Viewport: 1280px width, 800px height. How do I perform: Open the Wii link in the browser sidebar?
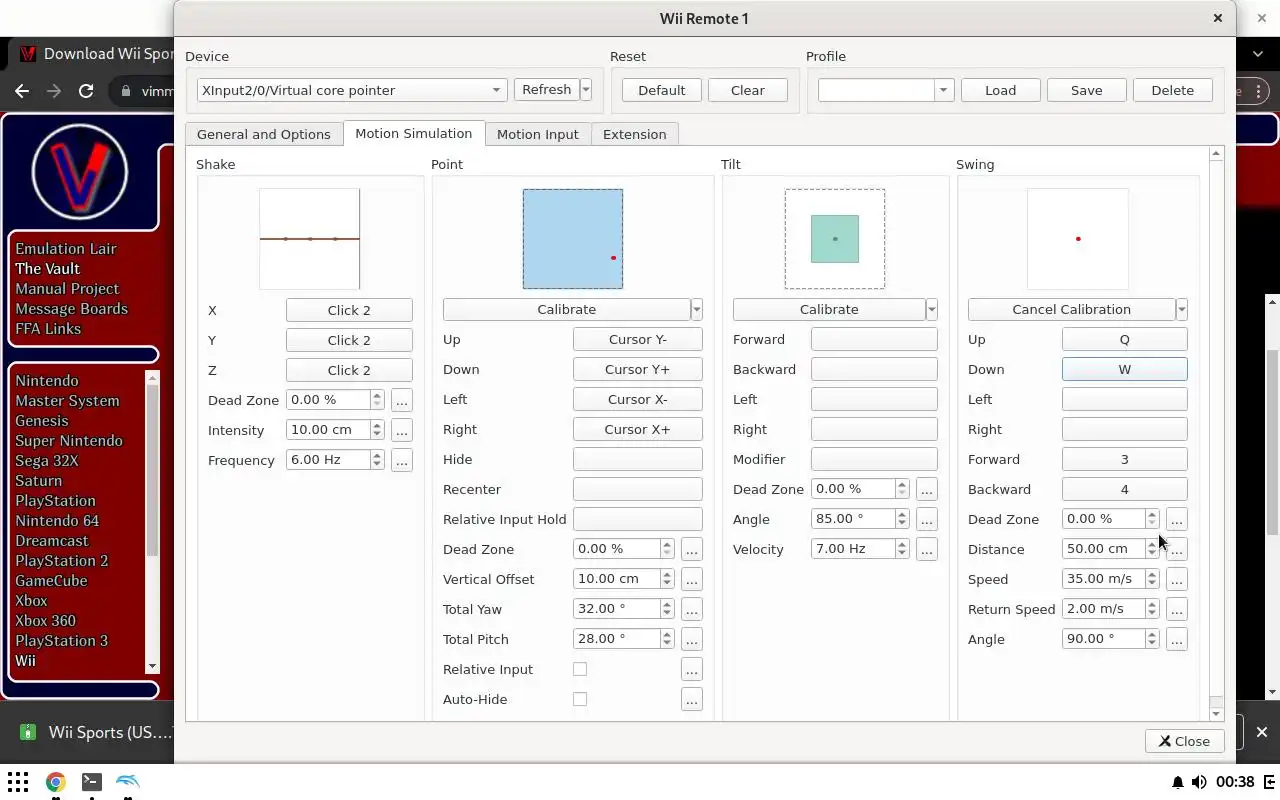[25, 661]
